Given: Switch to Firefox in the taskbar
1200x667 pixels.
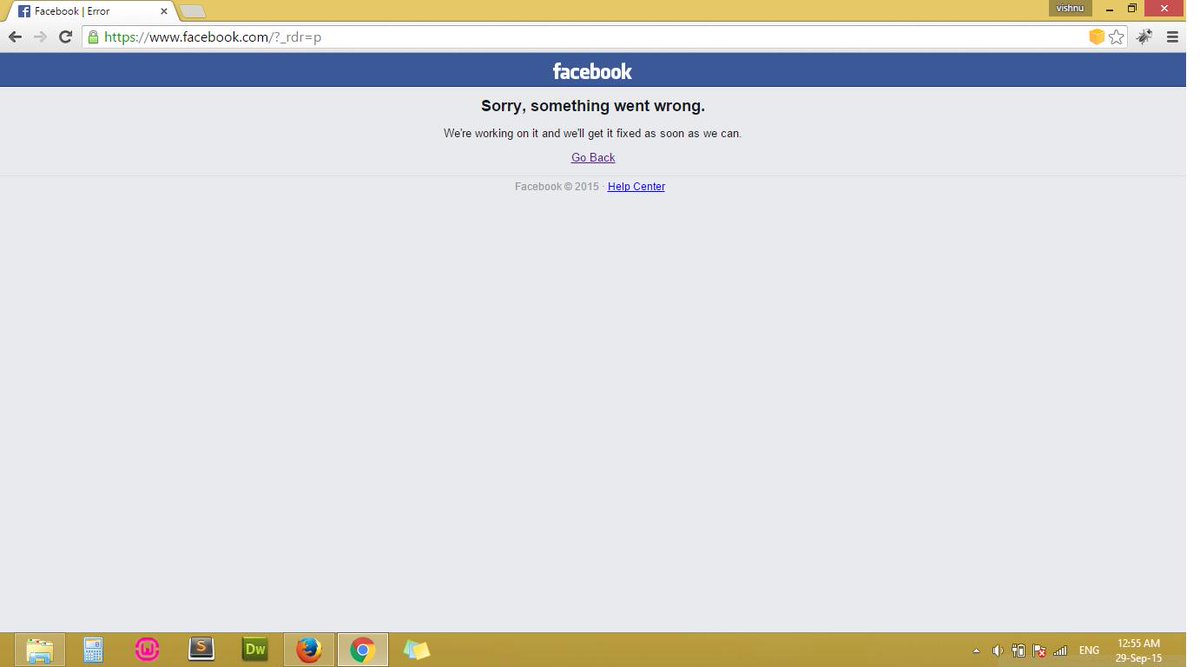Looking at the screenshot, I should 309,650.
